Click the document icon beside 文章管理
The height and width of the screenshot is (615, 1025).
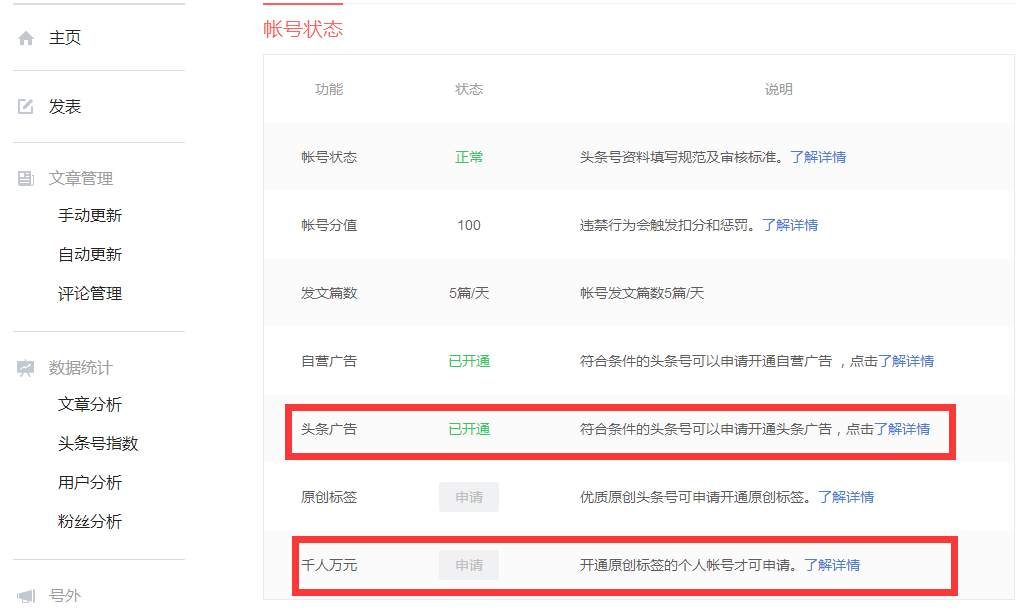25,178
